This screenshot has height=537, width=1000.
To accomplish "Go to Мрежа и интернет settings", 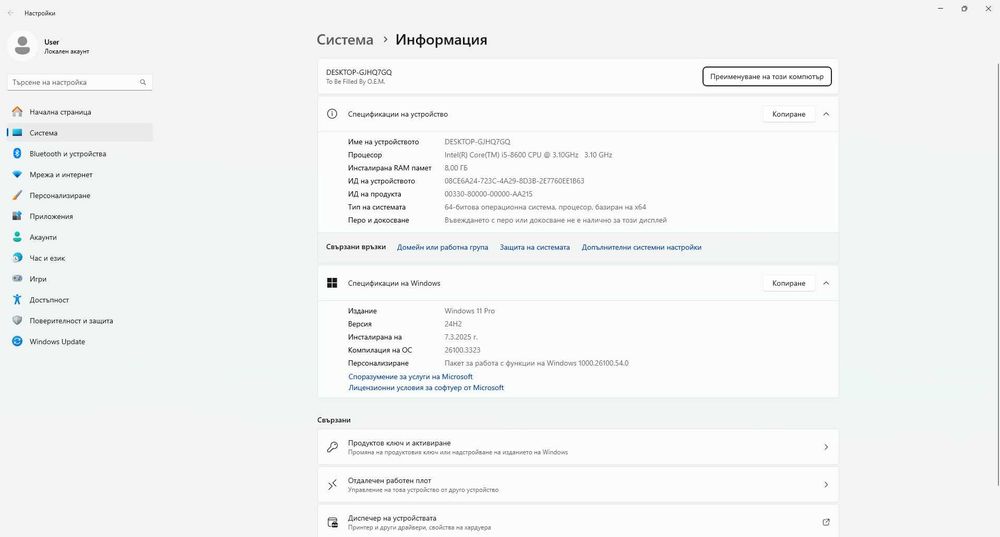I will click(x=80, y=174).
